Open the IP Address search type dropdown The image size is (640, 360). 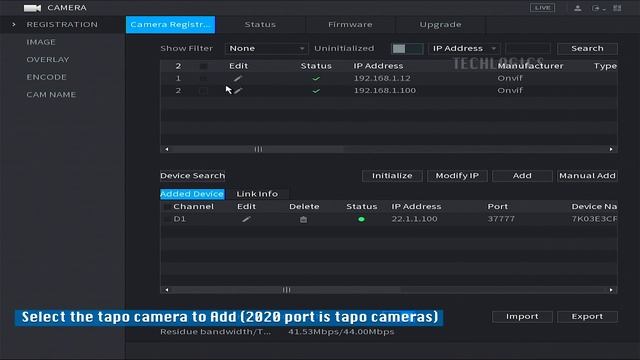click(464, 49)
